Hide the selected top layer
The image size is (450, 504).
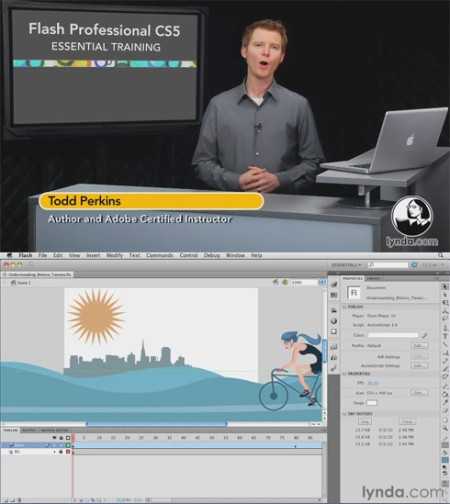click(54, 445)
